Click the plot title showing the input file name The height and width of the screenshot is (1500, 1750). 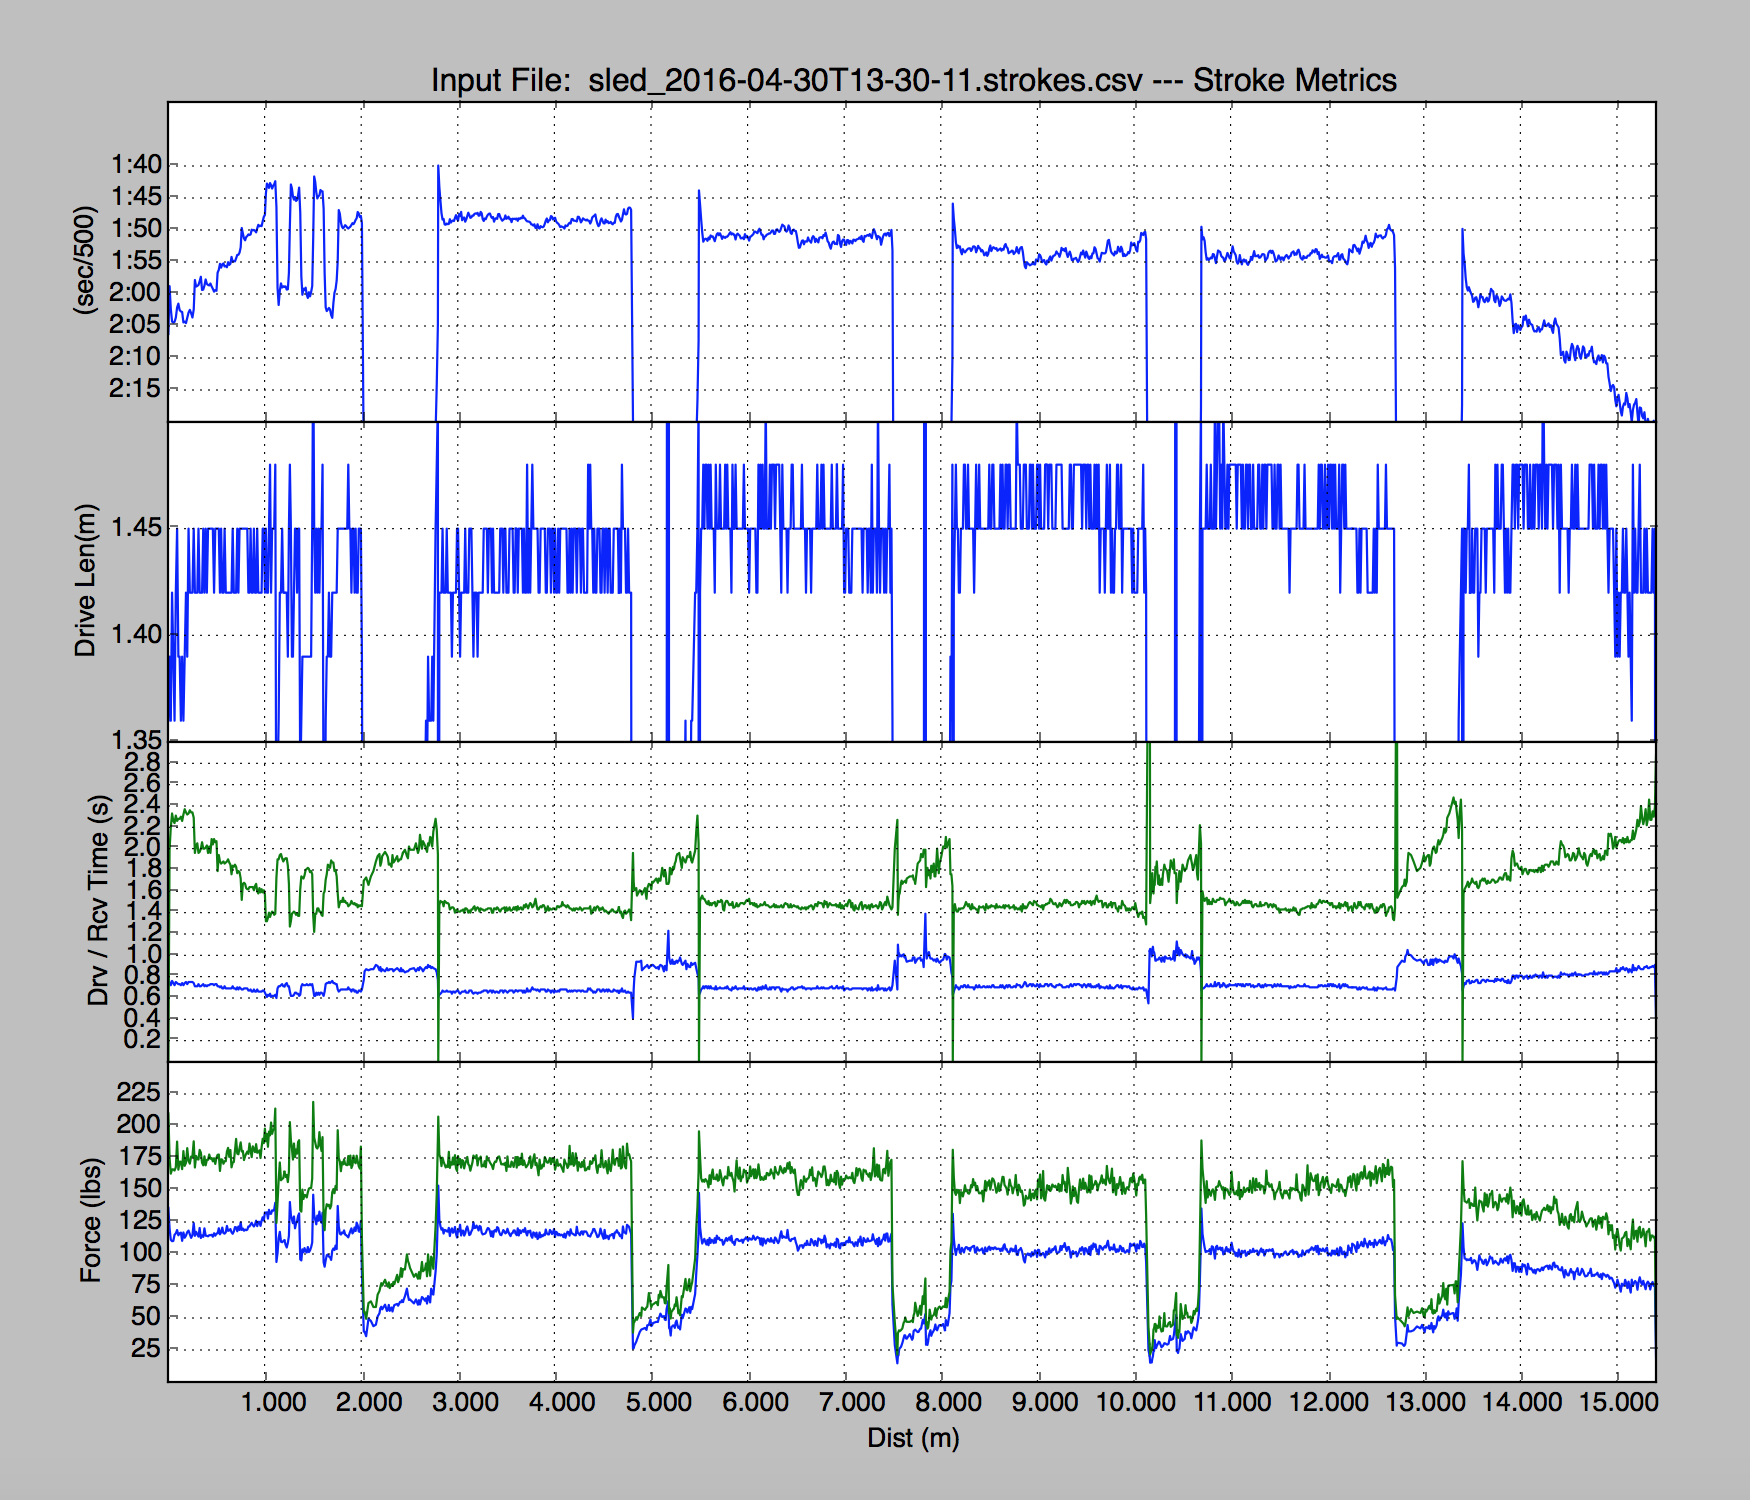coord(913,80)
